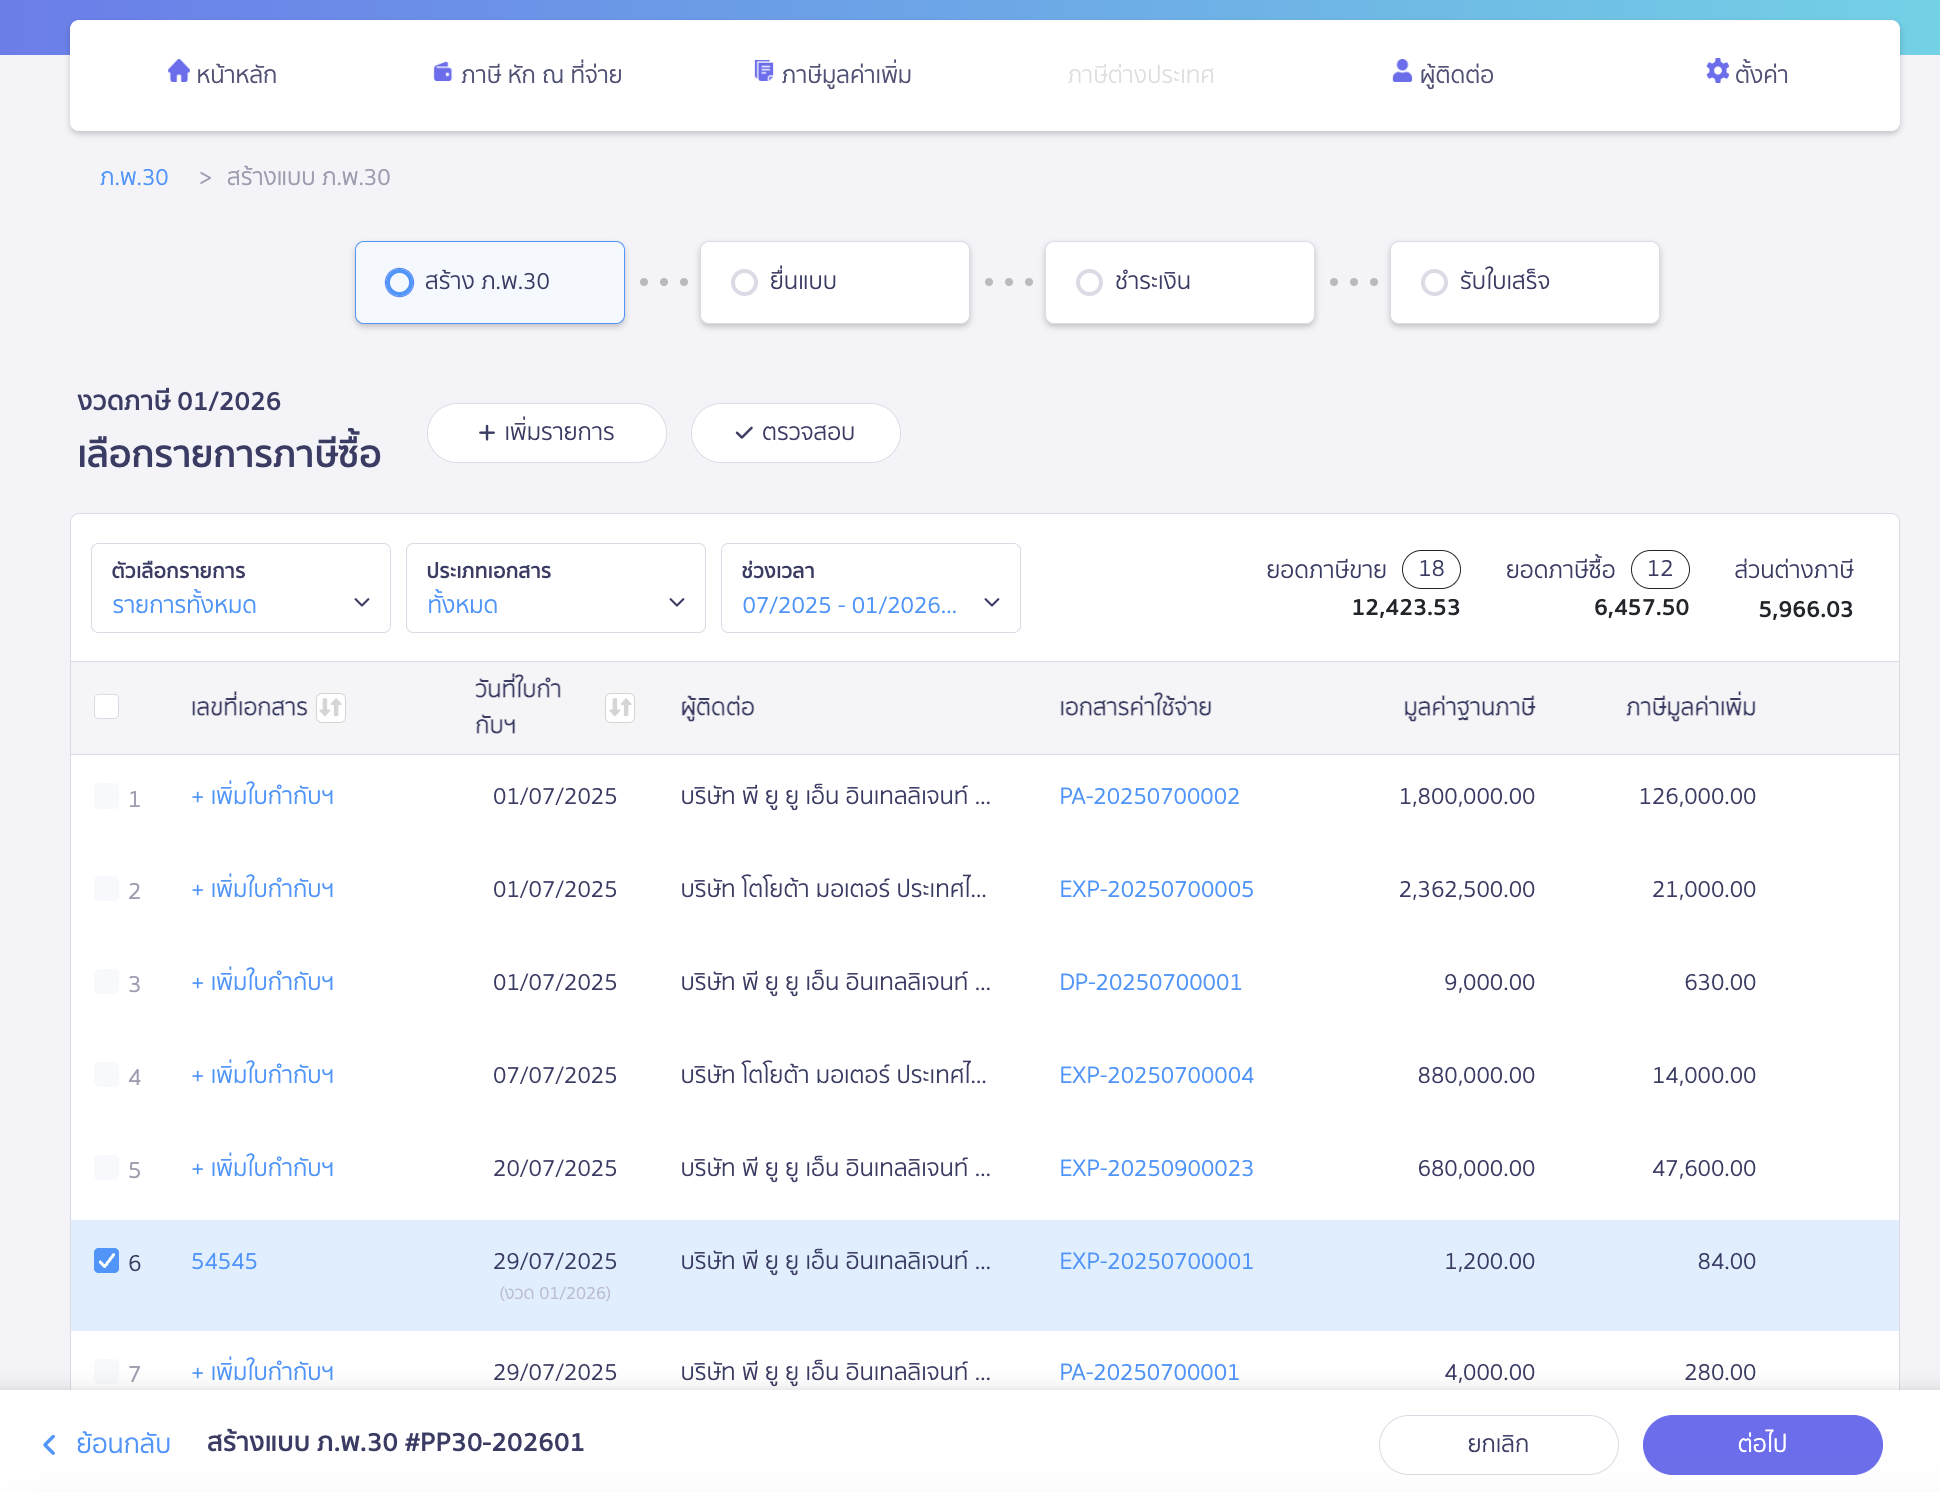Open the ช่วงเวลา date range dropdown
The width and height of the screenshot is (1940, 1492).
point(871,588)
